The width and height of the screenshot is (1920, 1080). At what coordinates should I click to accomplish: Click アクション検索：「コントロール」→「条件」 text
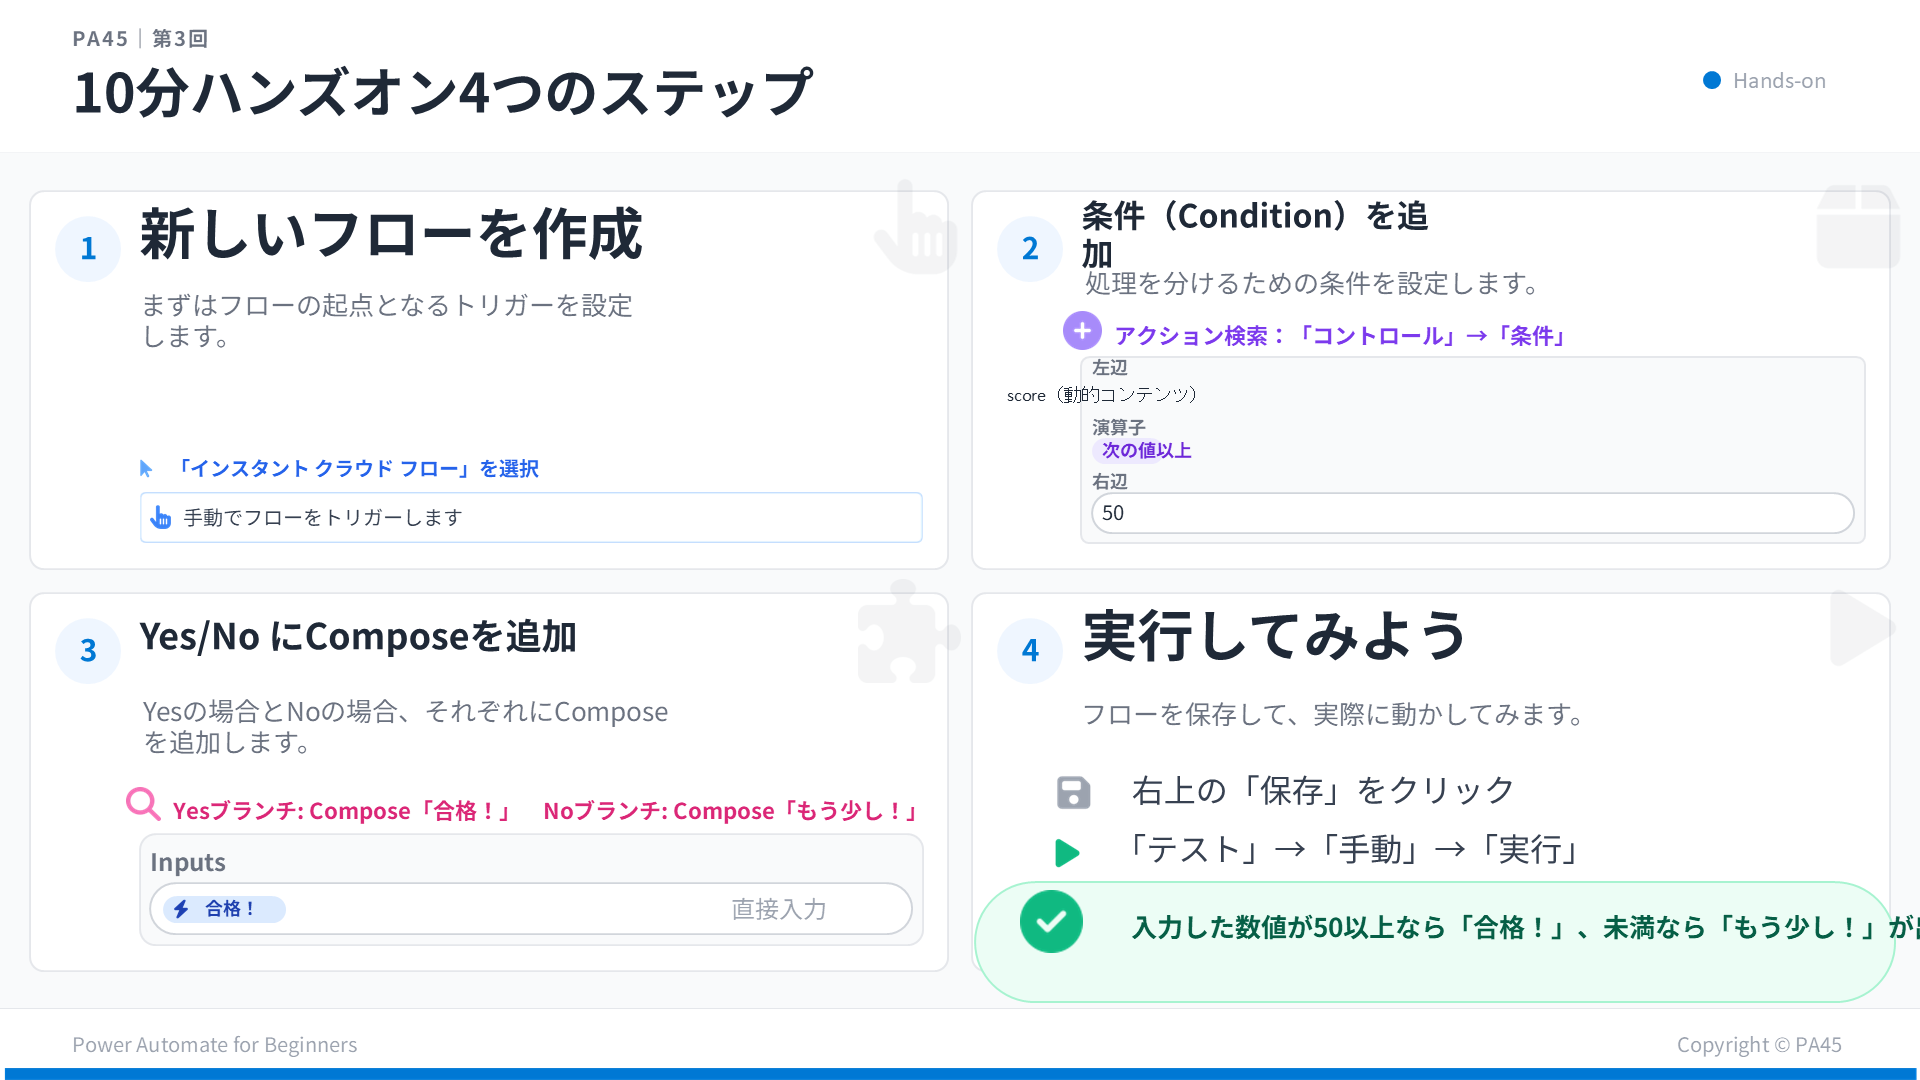tap(1340, 336)
